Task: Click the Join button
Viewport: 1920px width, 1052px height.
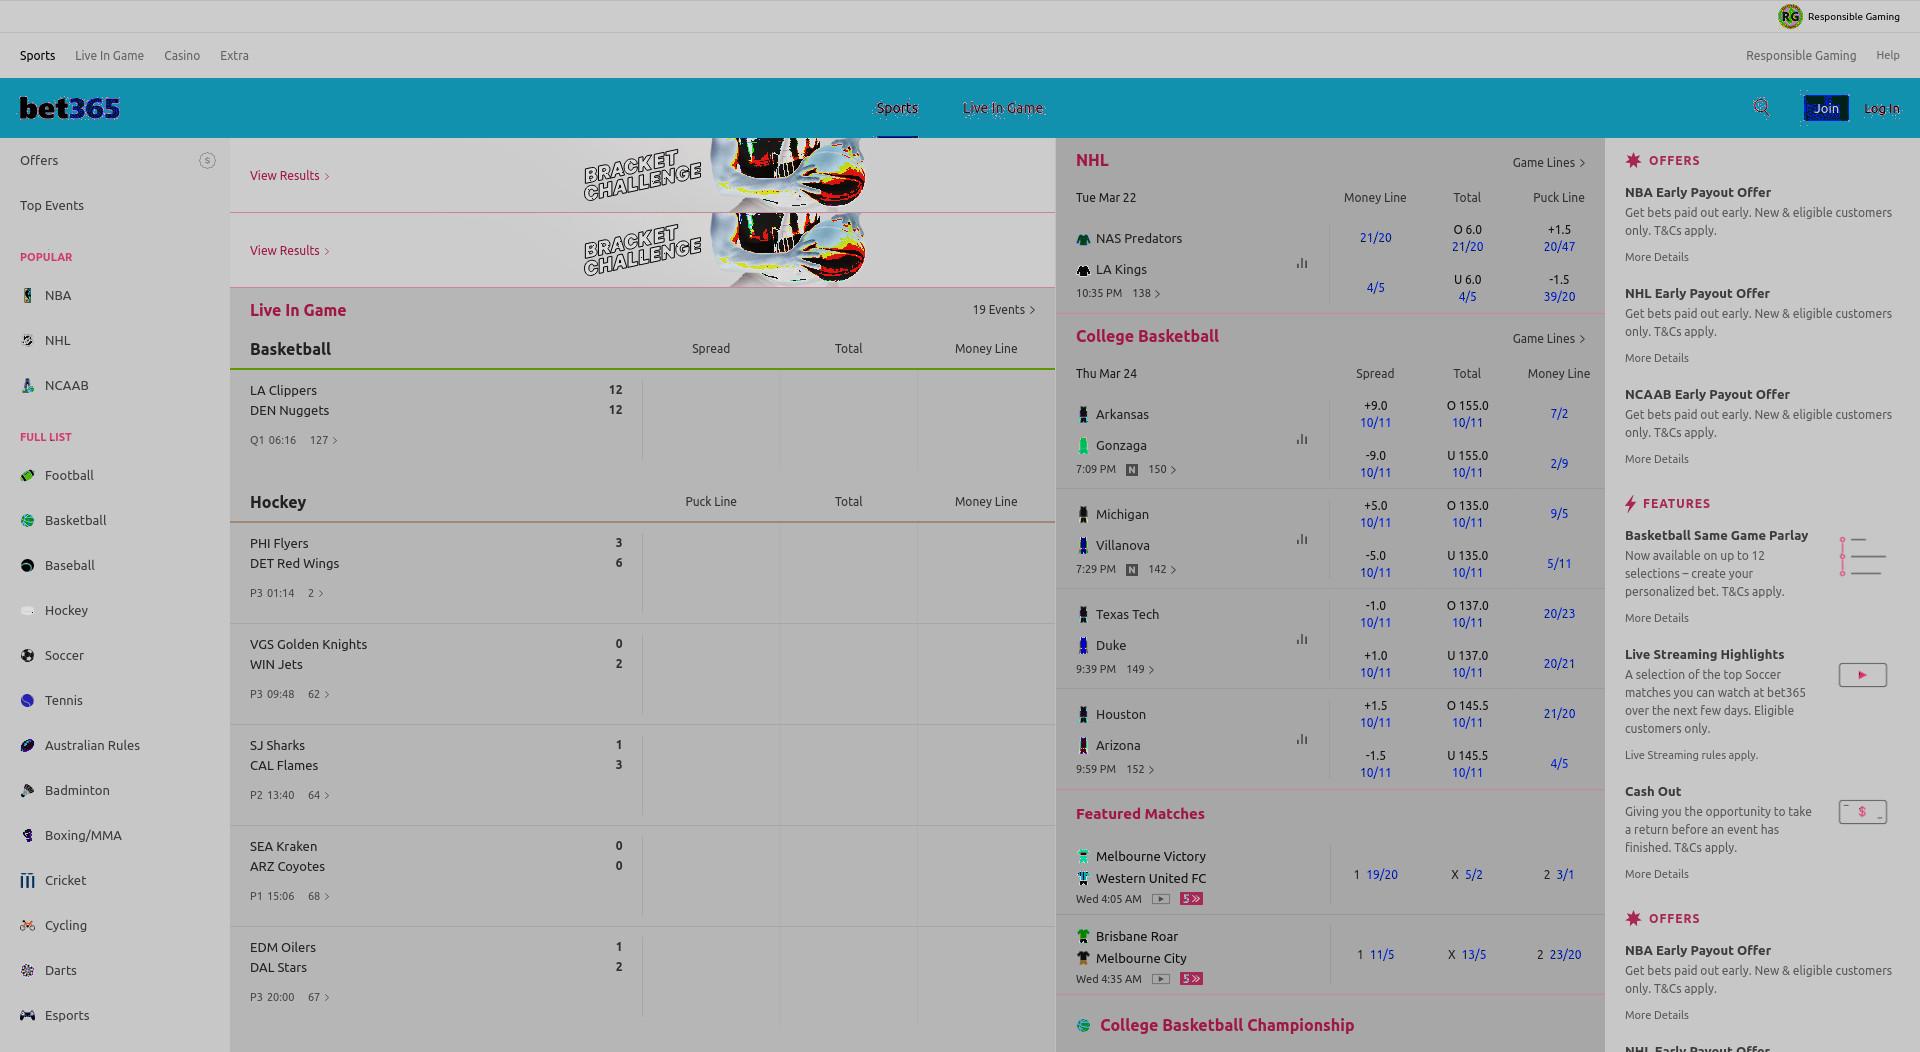Action: (x=1826, y=108)
